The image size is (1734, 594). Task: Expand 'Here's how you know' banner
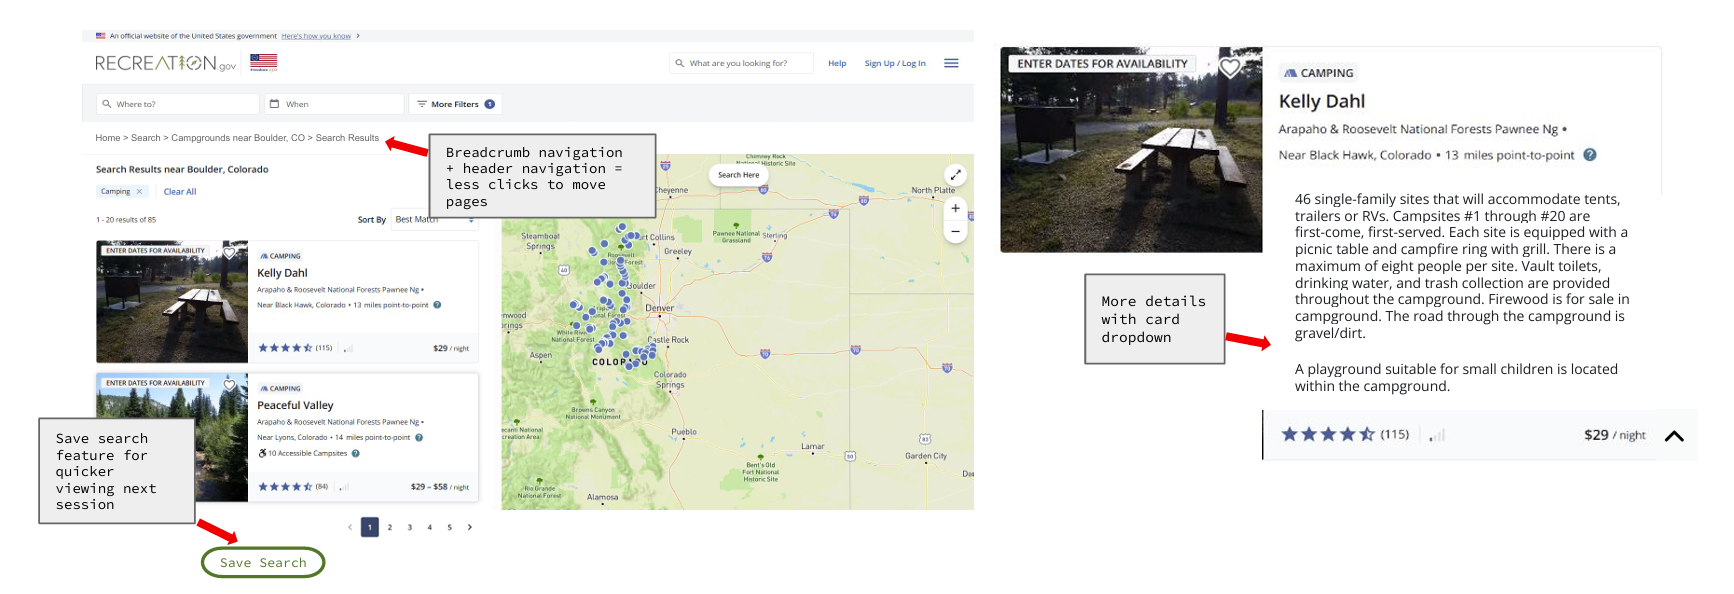[x=316, y=36]
